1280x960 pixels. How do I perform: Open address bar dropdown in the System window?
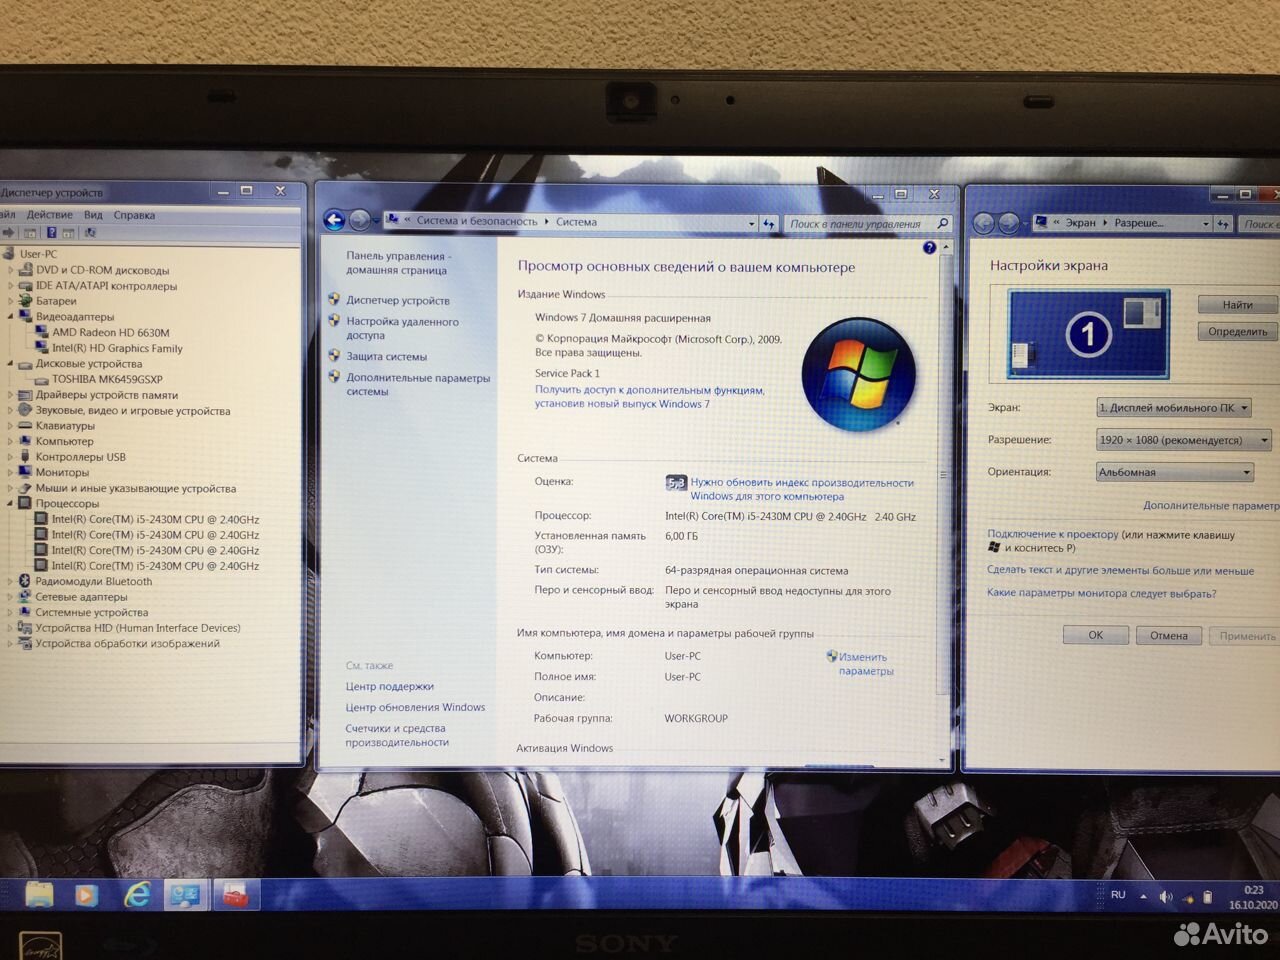(752, 223)
